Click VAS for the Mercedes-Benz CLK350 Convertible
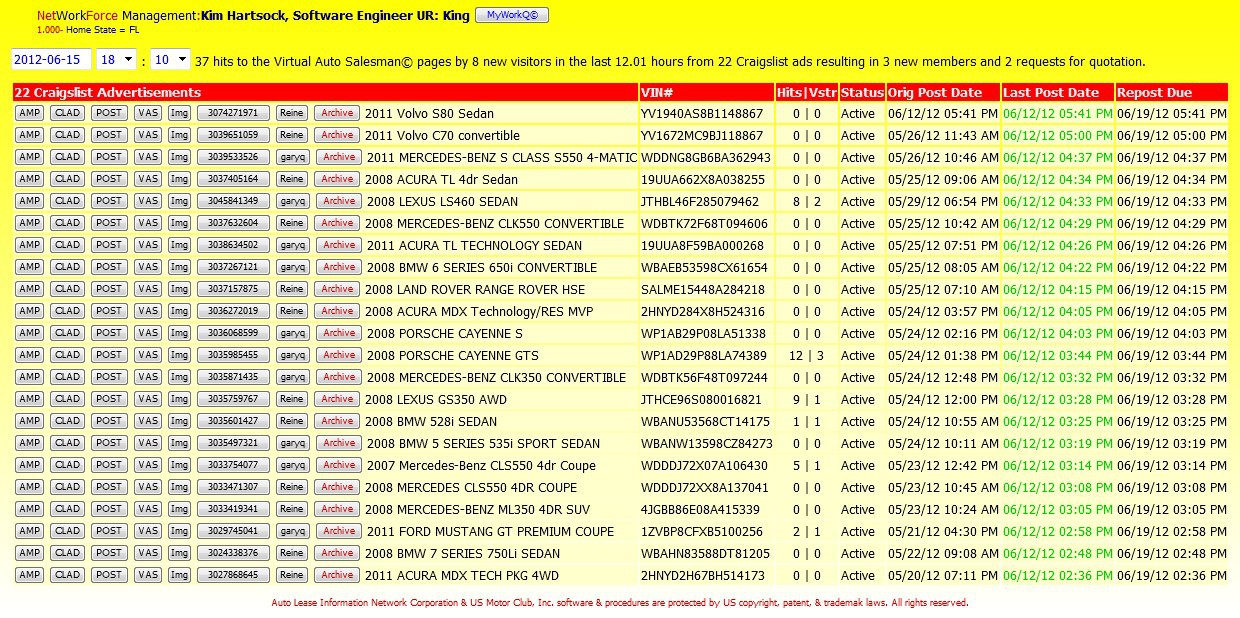The height and width of the screenshot is (618, 1240). pos(148,377)
